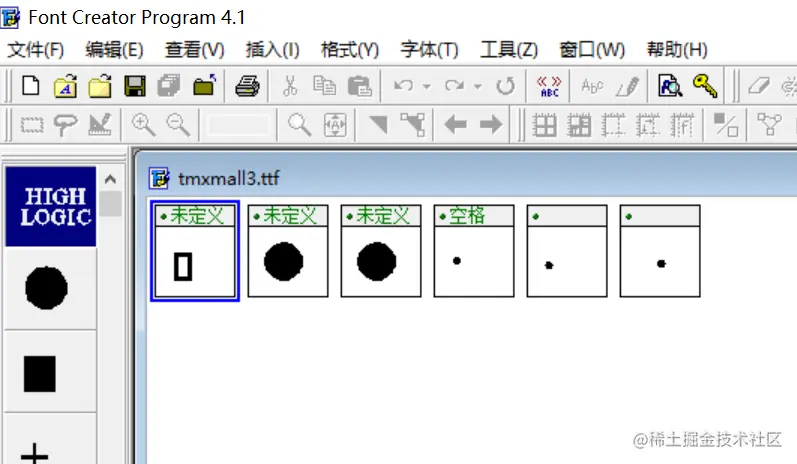Go to previous glyph with left arrow
The width and height of the screenshot is (797, 464).
coord(455,125)
